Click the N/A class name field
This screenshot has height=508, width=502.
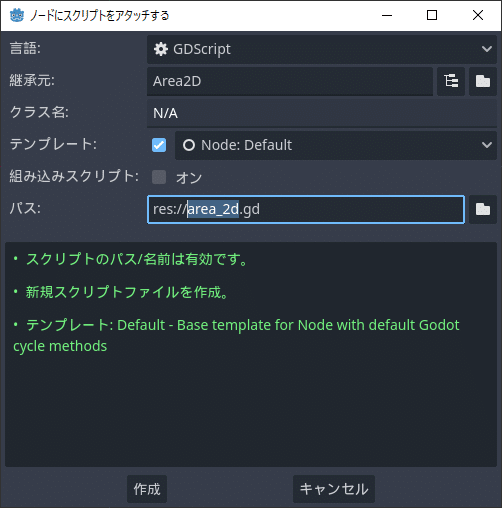pos(322,113)
